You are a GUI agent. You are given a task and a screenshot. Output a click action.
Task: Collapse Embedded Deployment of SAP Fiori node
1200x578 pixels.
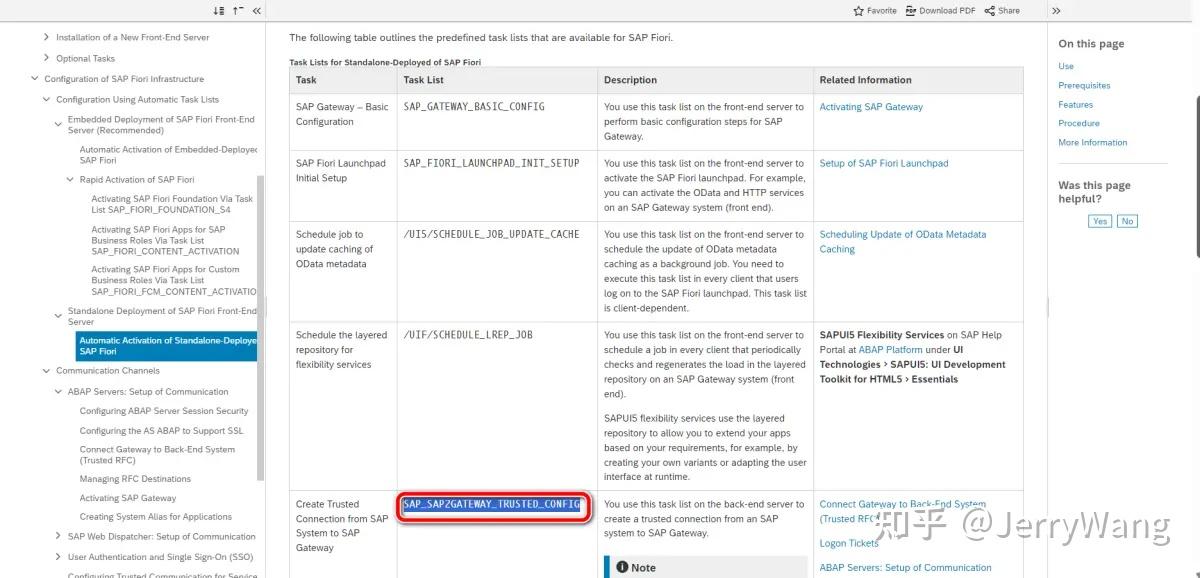click(58, 124)
